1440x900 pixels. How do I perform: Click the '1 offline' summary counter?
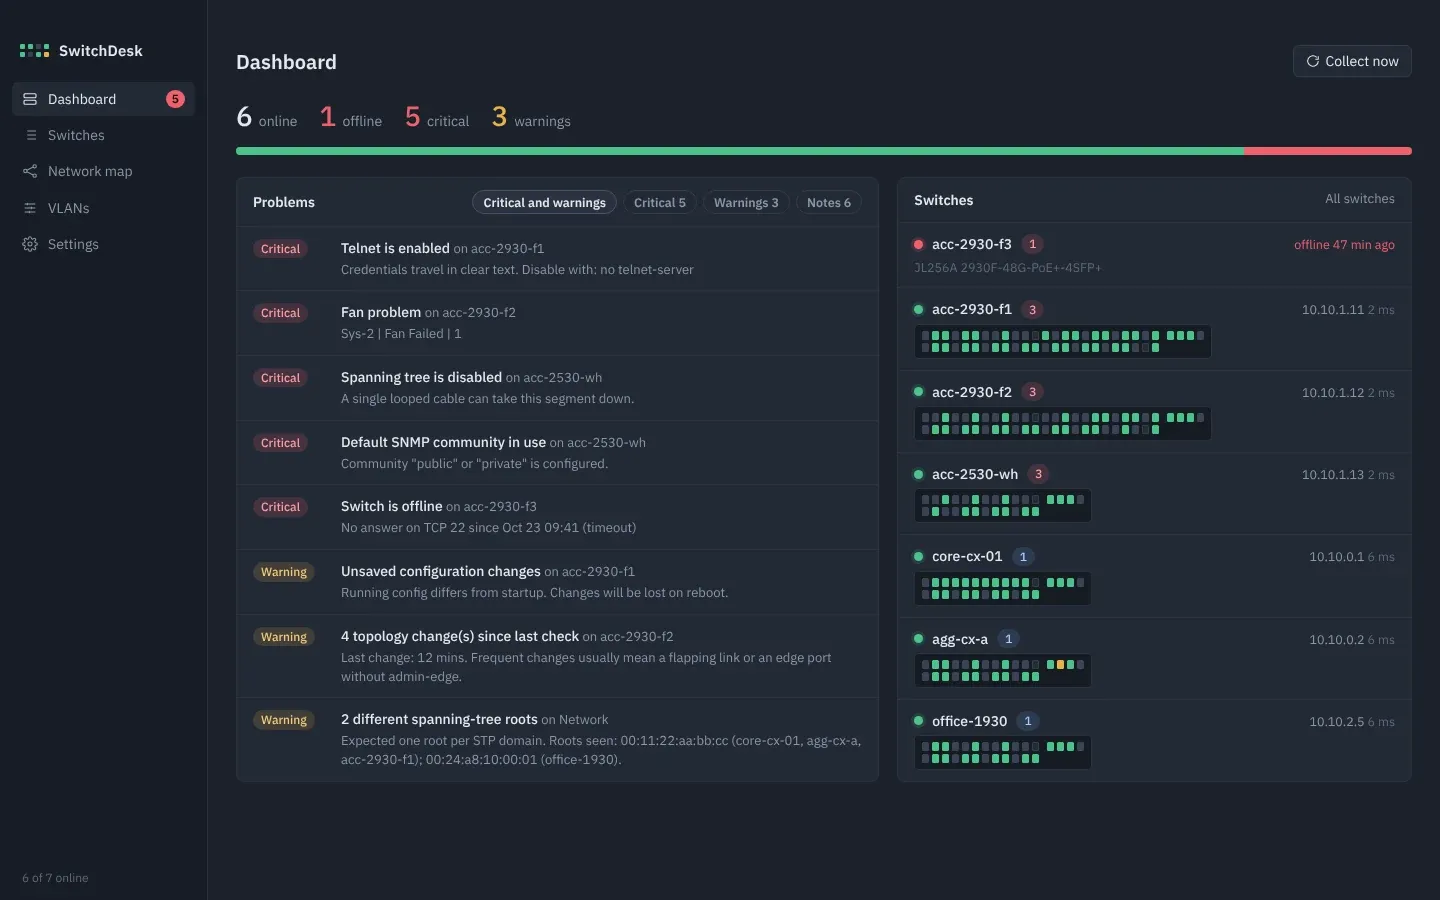351,118
